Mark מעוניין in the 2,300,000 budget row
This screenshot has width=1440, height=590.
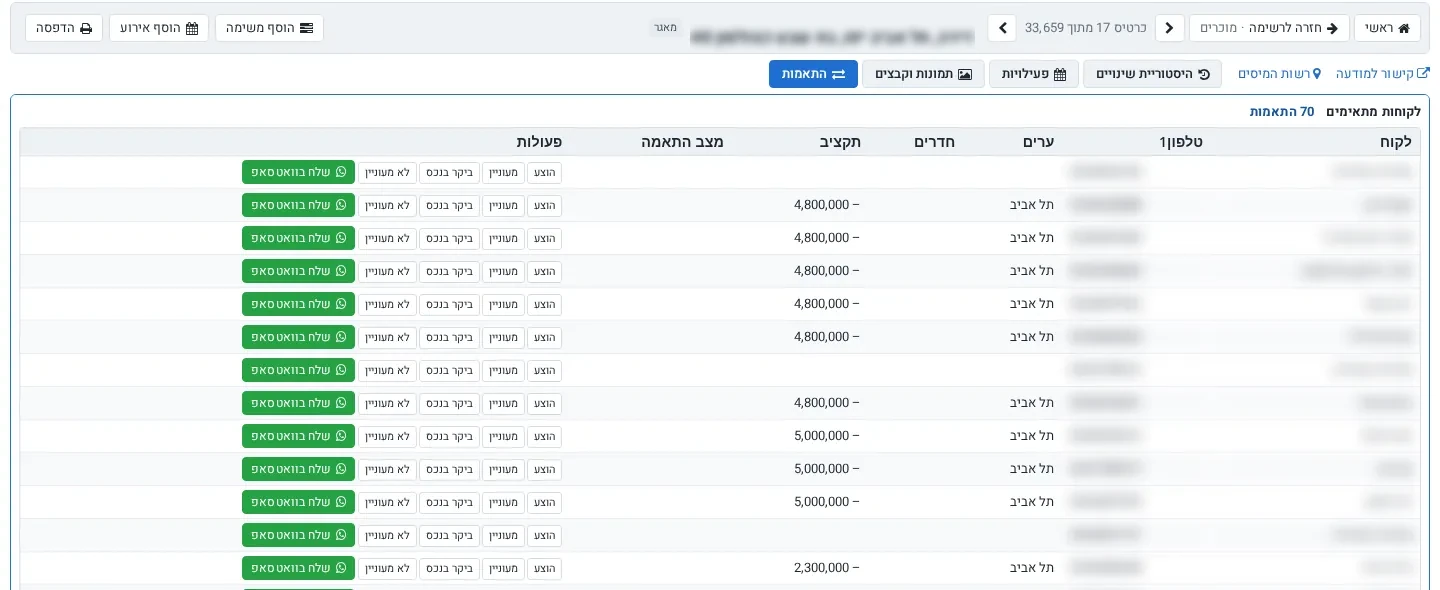click(x=503, y=569)
